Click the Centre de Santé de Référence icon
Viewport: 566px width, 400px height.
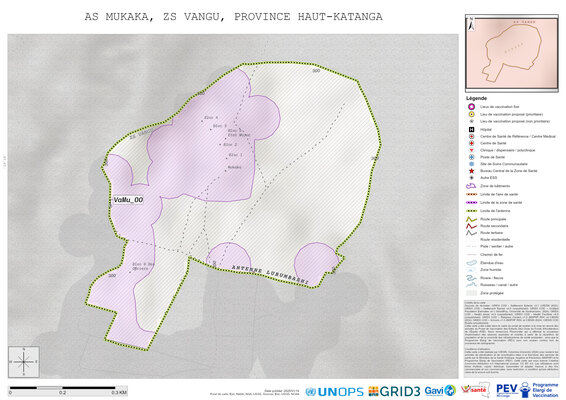coord(471,136)
